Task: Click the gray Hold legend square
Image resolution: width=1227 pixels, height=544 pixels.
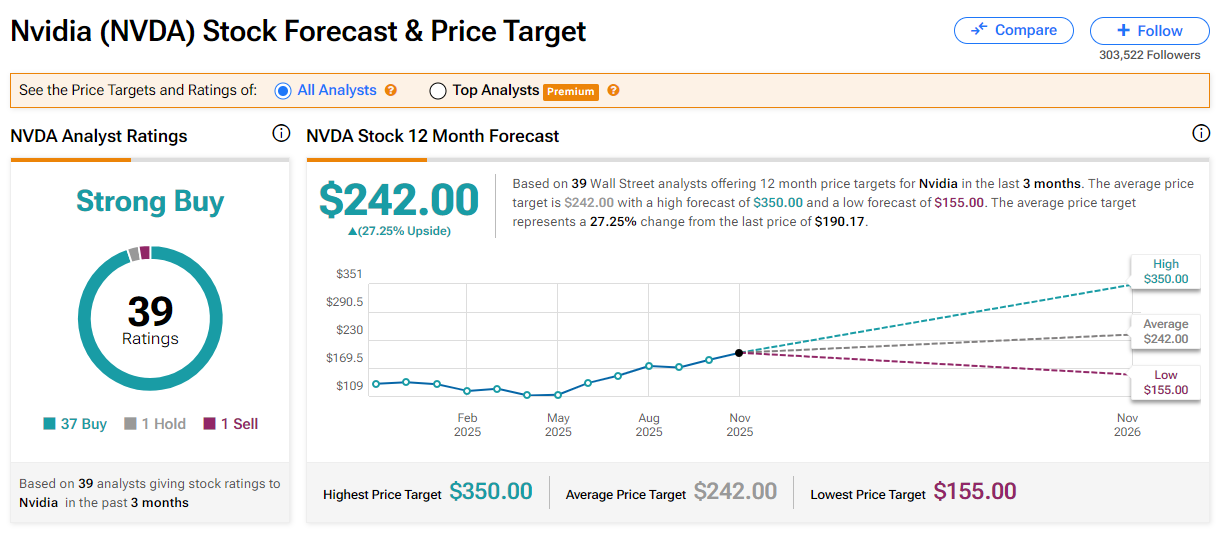Action: 130,424
